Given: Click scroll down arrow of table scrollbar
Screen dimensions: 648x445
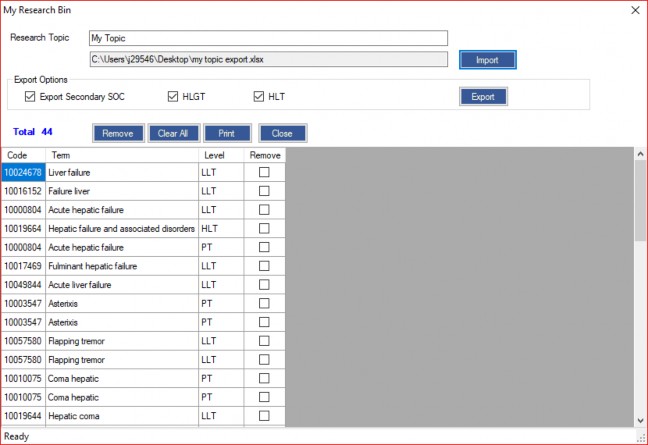Looking at the screenshot, I should coord(640,420).
